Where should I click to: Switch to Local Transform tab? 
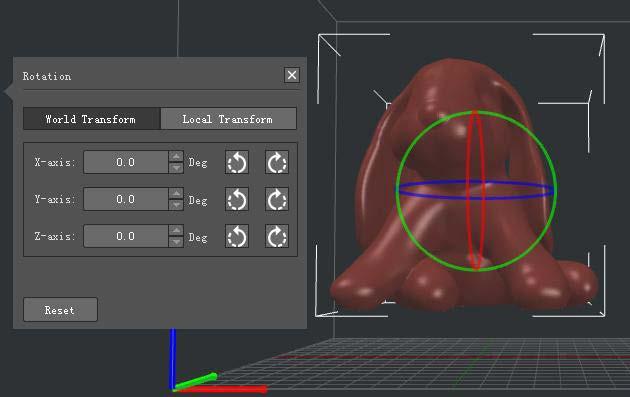coord(228,119)
